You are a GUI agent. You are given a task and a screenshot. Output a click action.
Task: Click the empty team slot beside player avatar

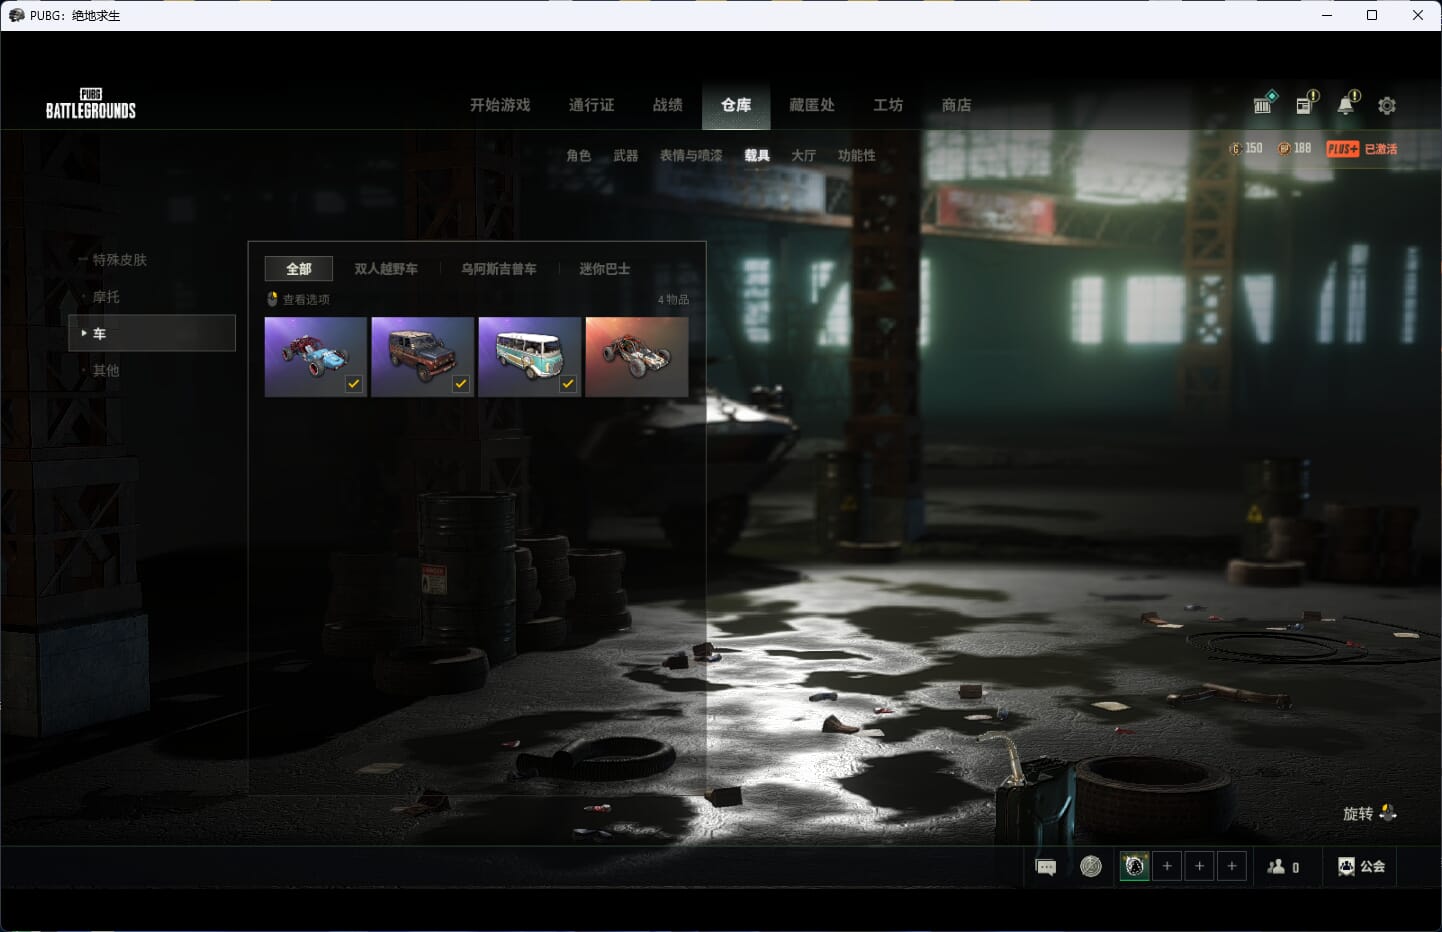(x=1167, y=866)
